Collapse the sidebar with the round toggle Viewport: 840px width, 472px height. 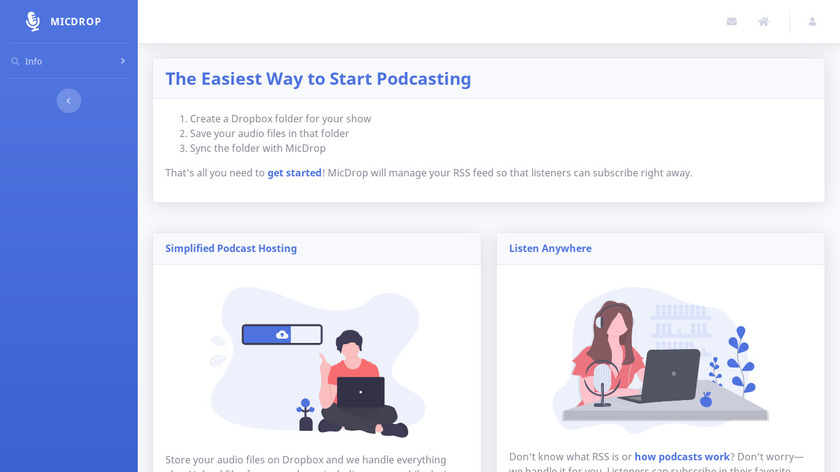tap(69, 101)
